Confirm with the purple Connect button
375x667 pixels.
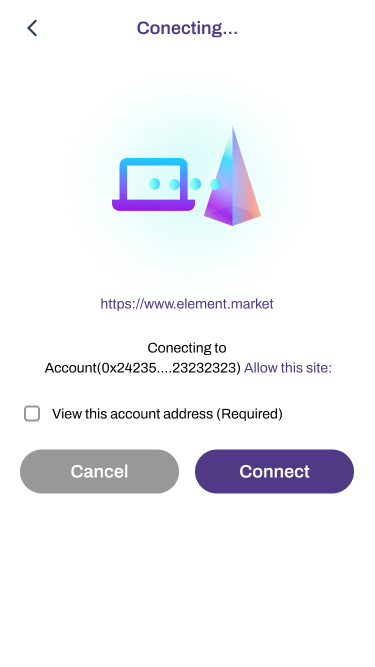tap(274, 471)
